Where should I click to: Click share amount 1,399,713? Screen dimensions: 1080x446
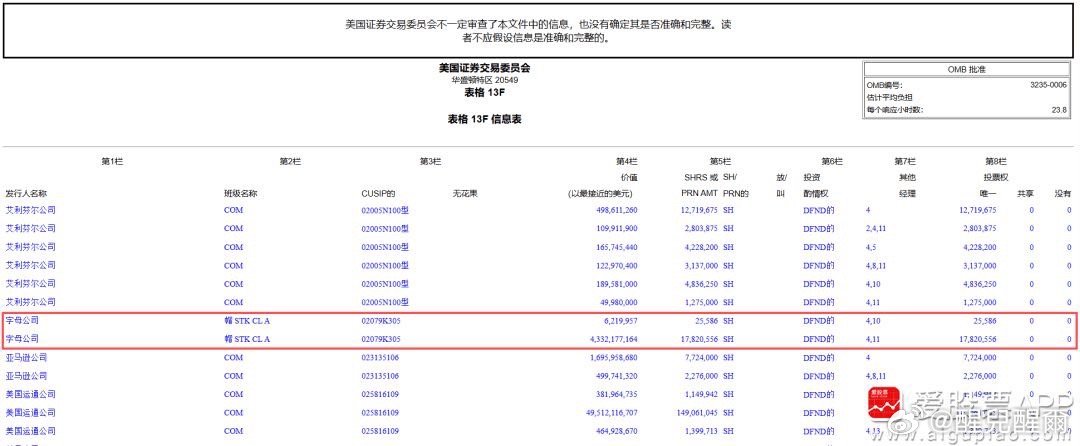click(702, 432)
